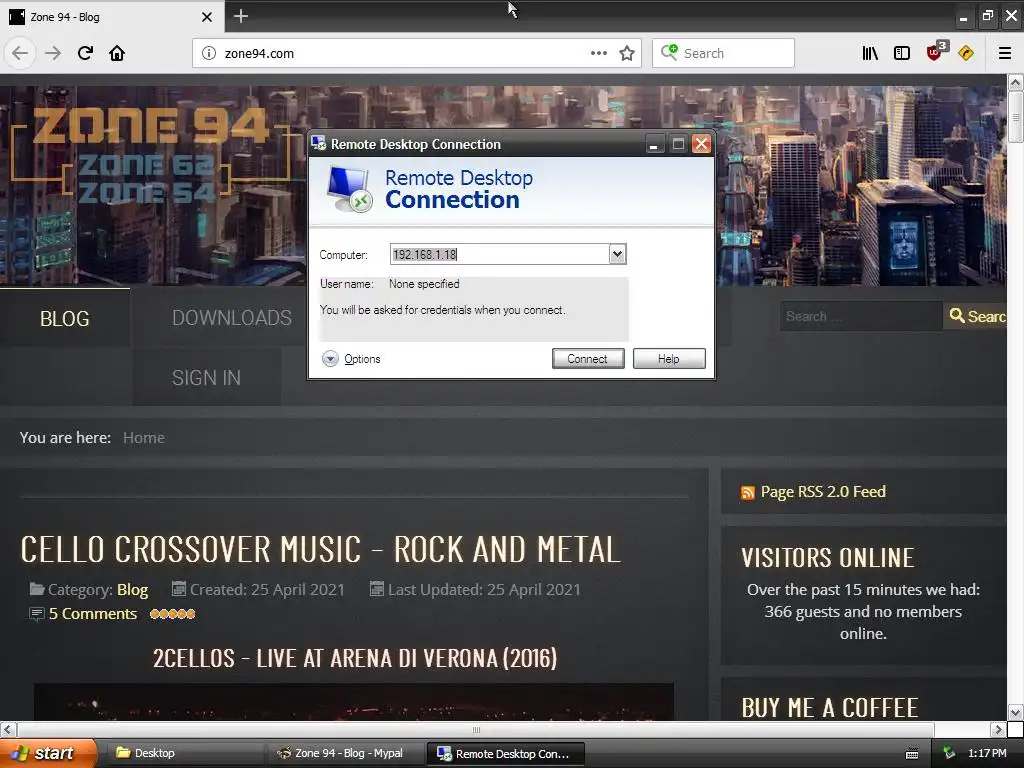1024x768 pixels.
Task: Close the Zone 94 - Blog tab
Action: (x=206, y=17)
